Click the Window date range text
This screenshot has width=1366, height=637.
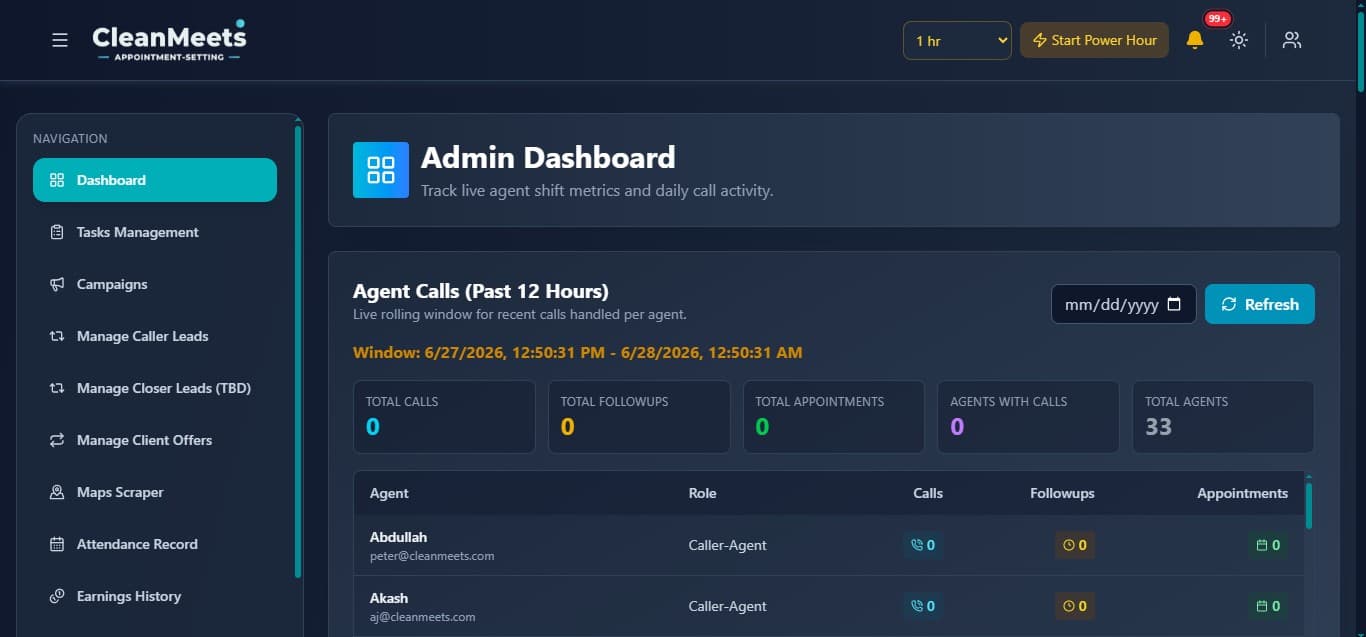(x=577, y=353)
